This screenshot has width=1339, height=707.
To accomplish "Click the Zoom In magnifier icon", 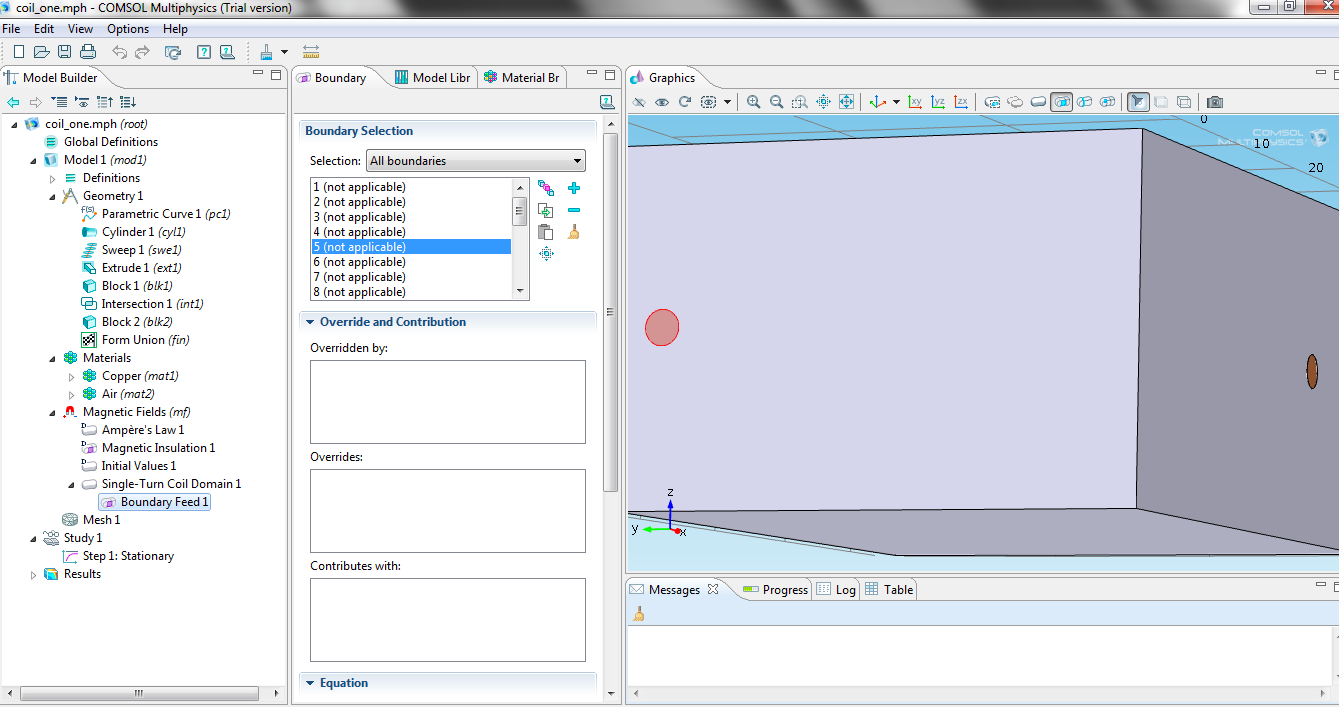I will pos(753,102).
